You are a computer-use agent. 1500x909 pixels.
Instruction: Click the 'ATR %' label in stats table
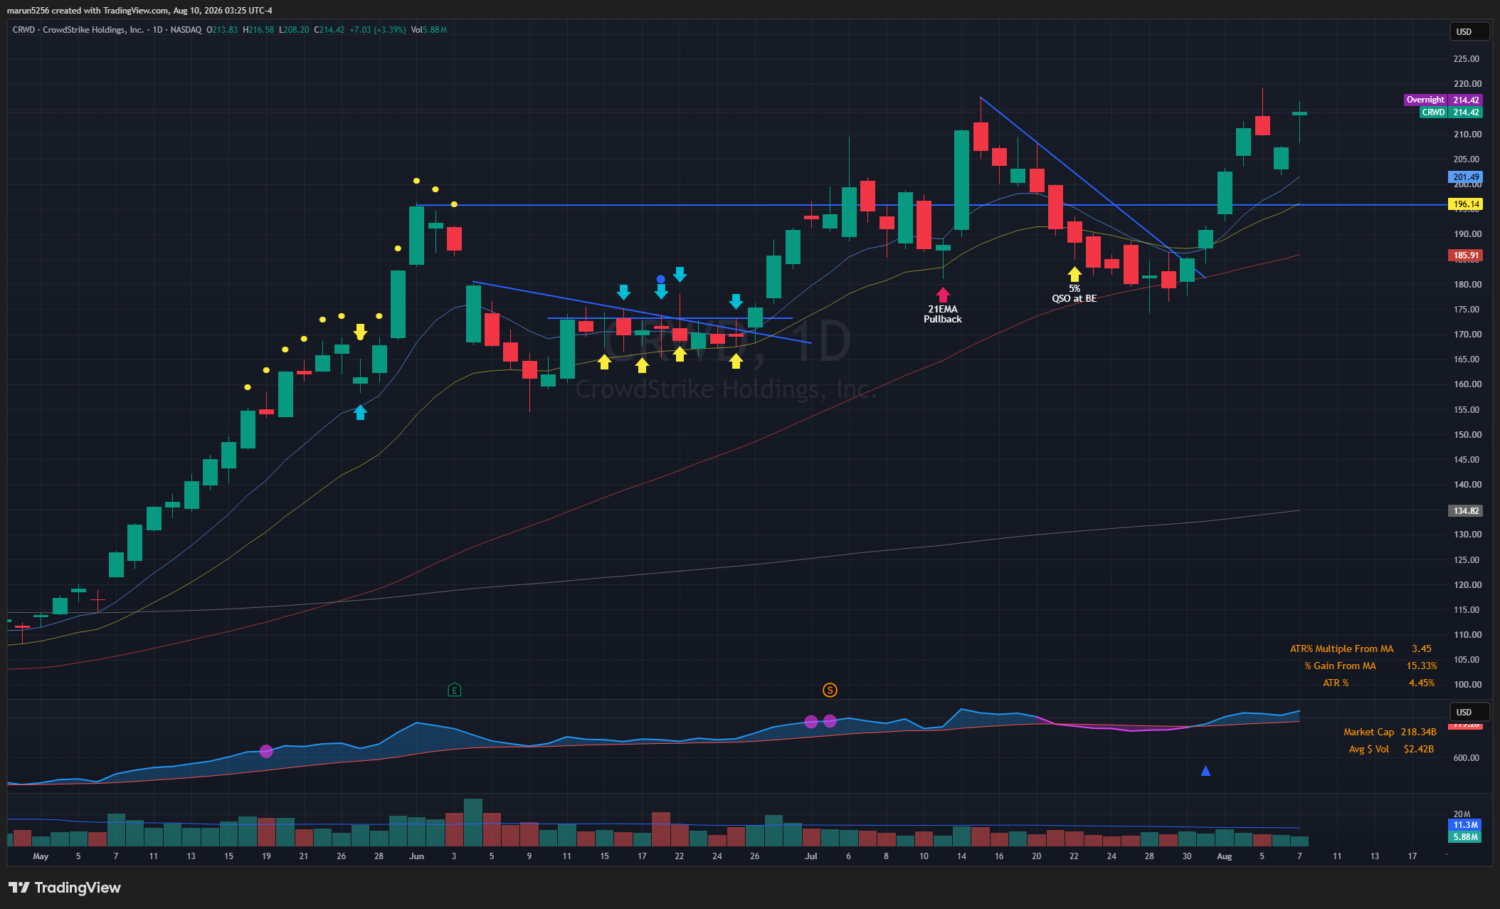1336,683
